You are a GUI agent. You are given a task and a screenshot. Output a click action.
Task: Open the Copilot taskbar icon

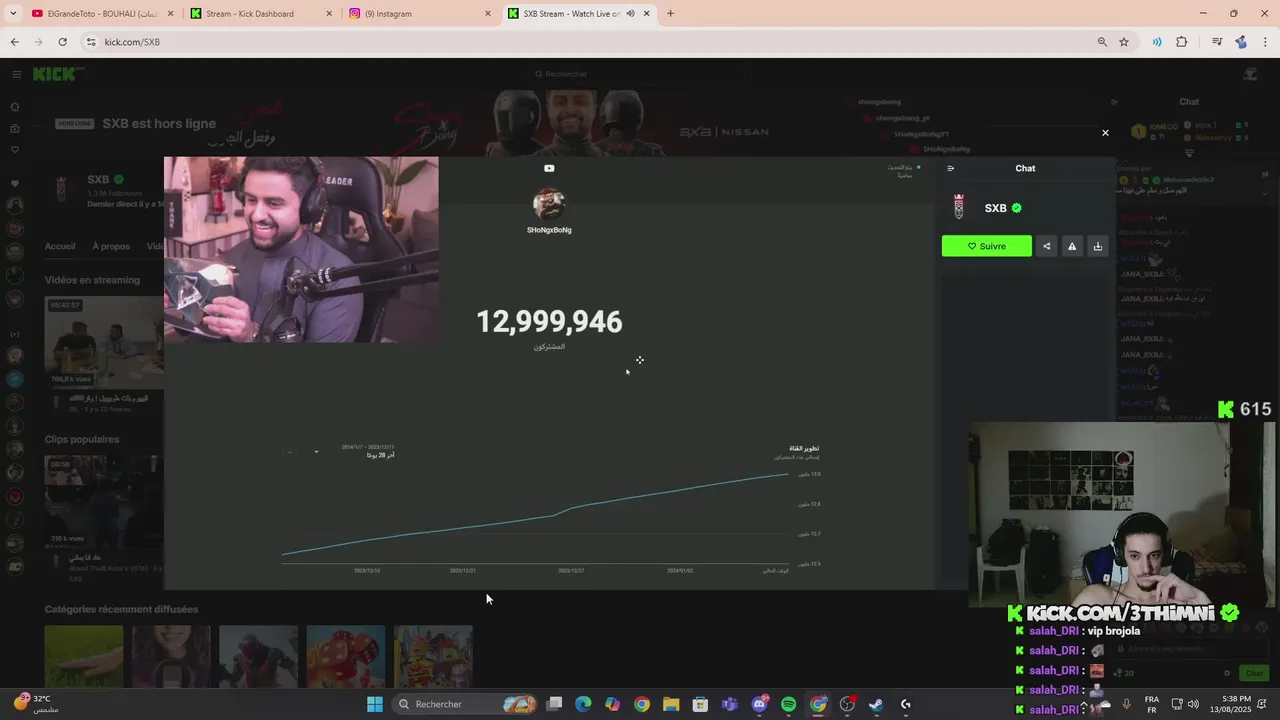click(612, 704)
